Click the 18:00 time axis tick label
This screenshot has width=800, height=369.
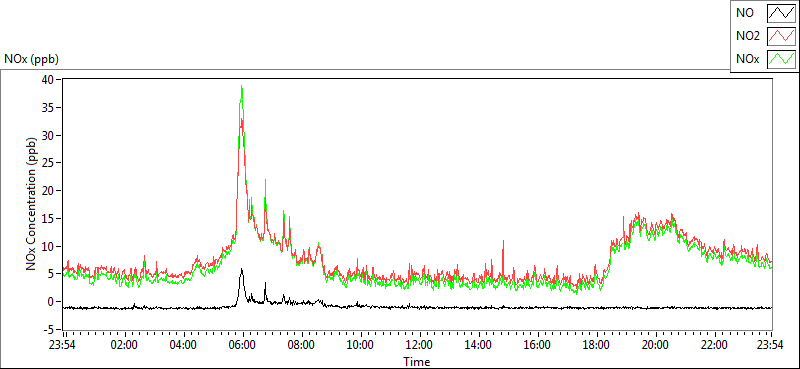point(596,344)
